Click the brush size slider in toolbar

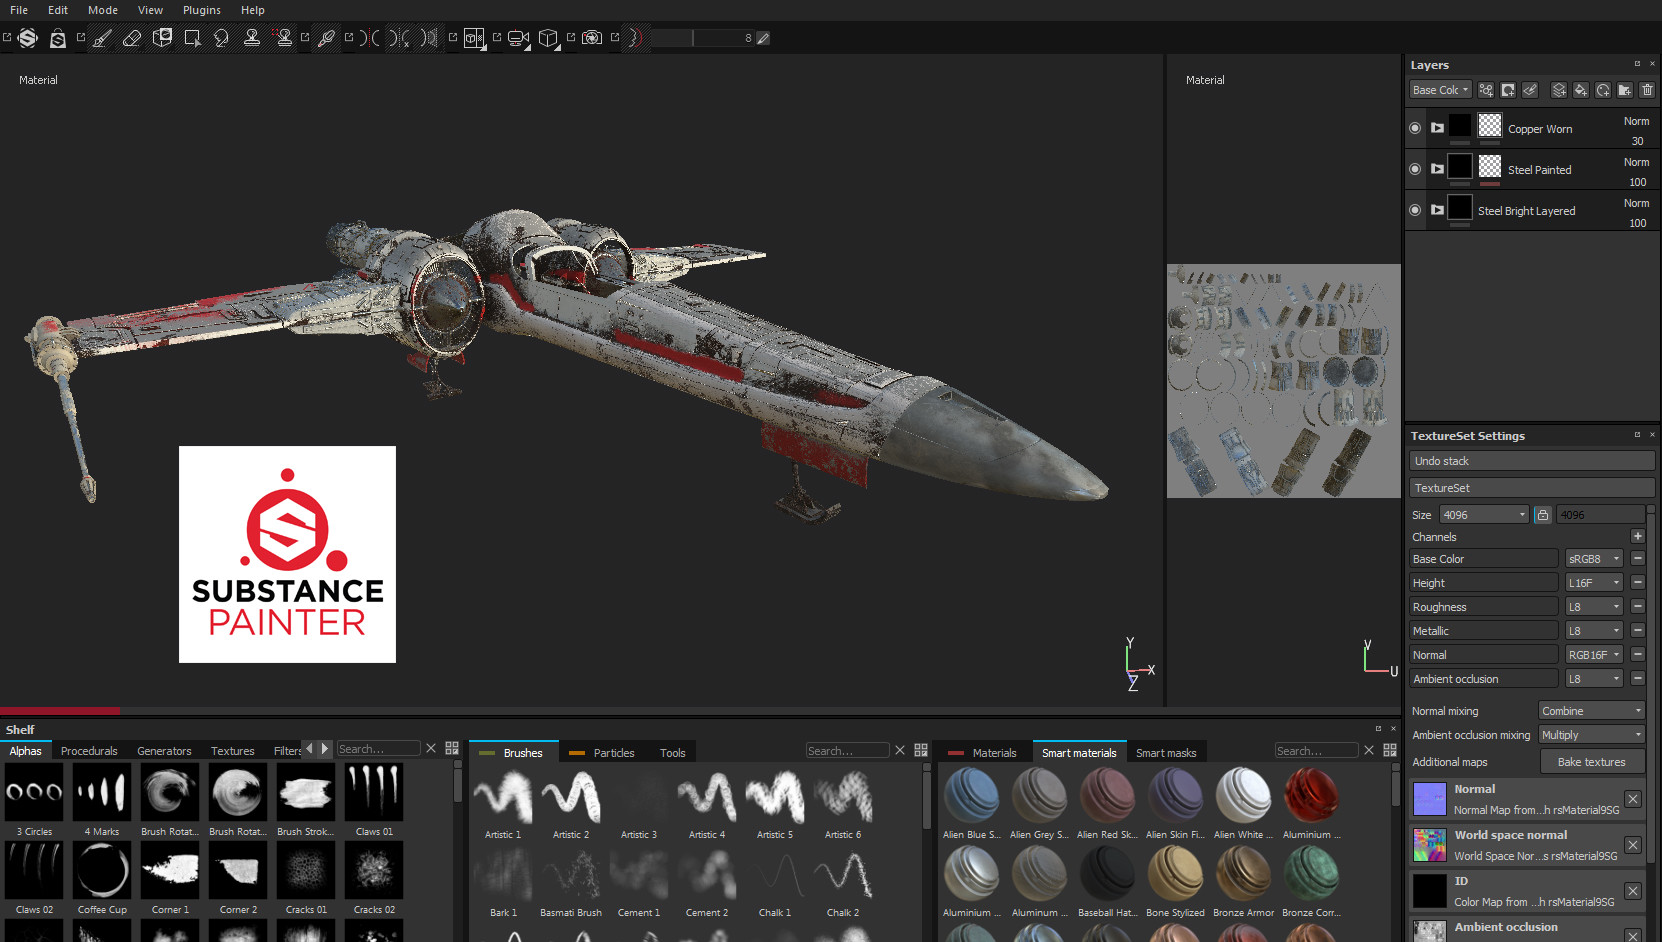point(695,38)
